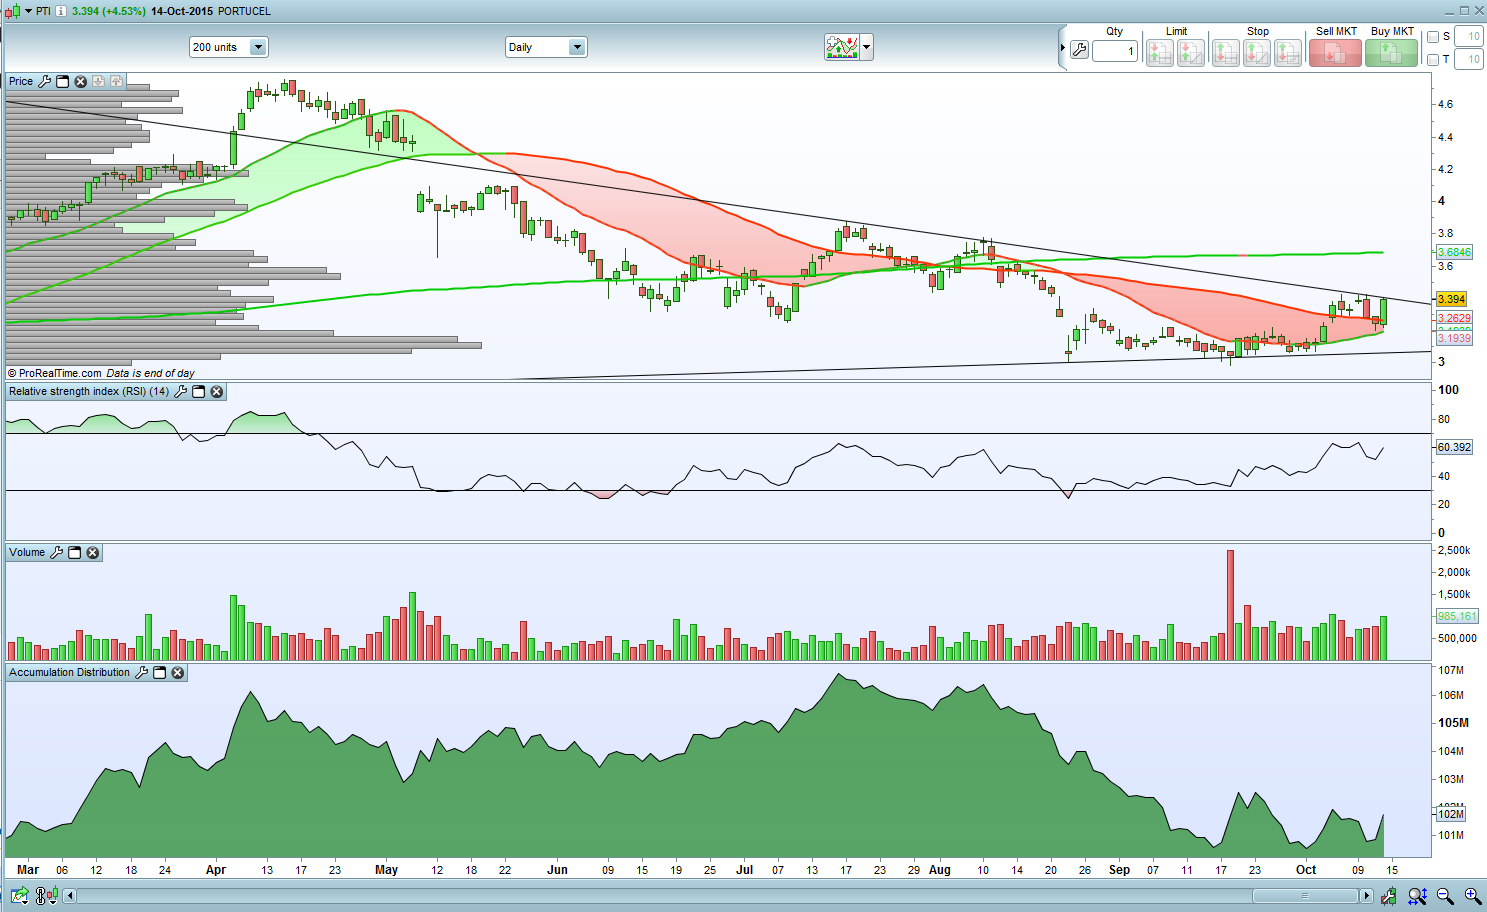Collapse the trading panel with the arrow
The height and width of the screenshot is (912, 1487).
pyautogui.click(x=1063, y=48)
